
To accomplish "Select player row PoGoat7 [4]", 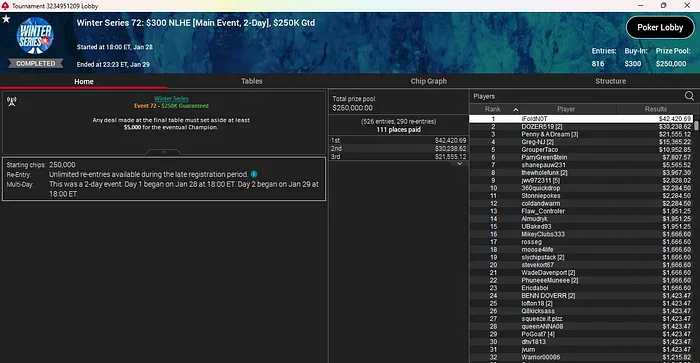I will click(x=581, y=334).
